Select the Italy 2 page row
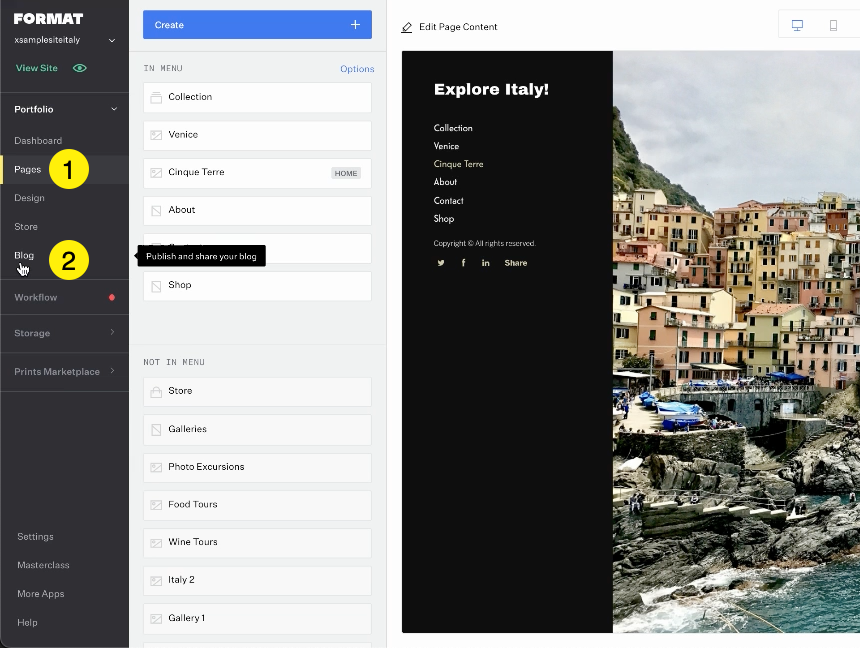 257,580
